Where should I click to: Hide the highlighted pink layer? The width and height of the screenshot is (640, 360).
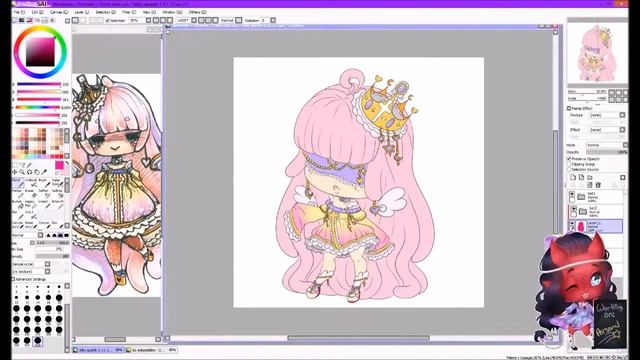(572, 223)
